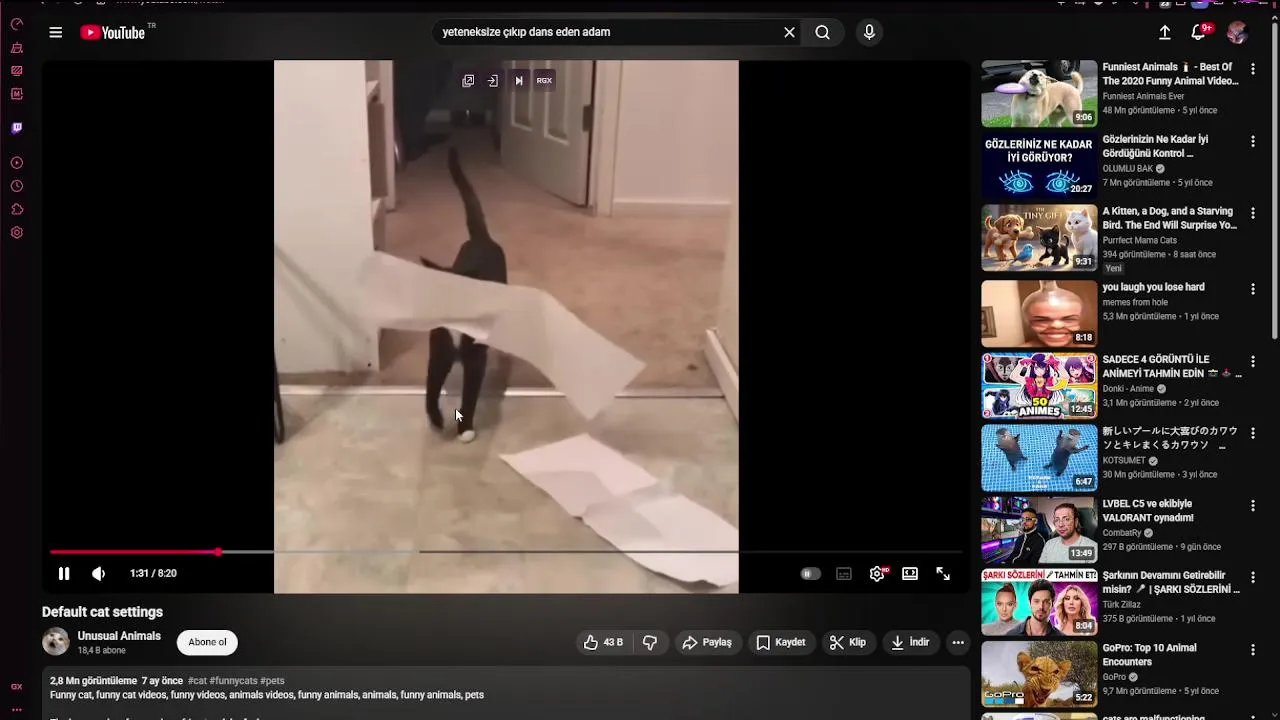Switch to theater mode
The width and height of the screenshot is (1280, 720).
coord(910,573)
